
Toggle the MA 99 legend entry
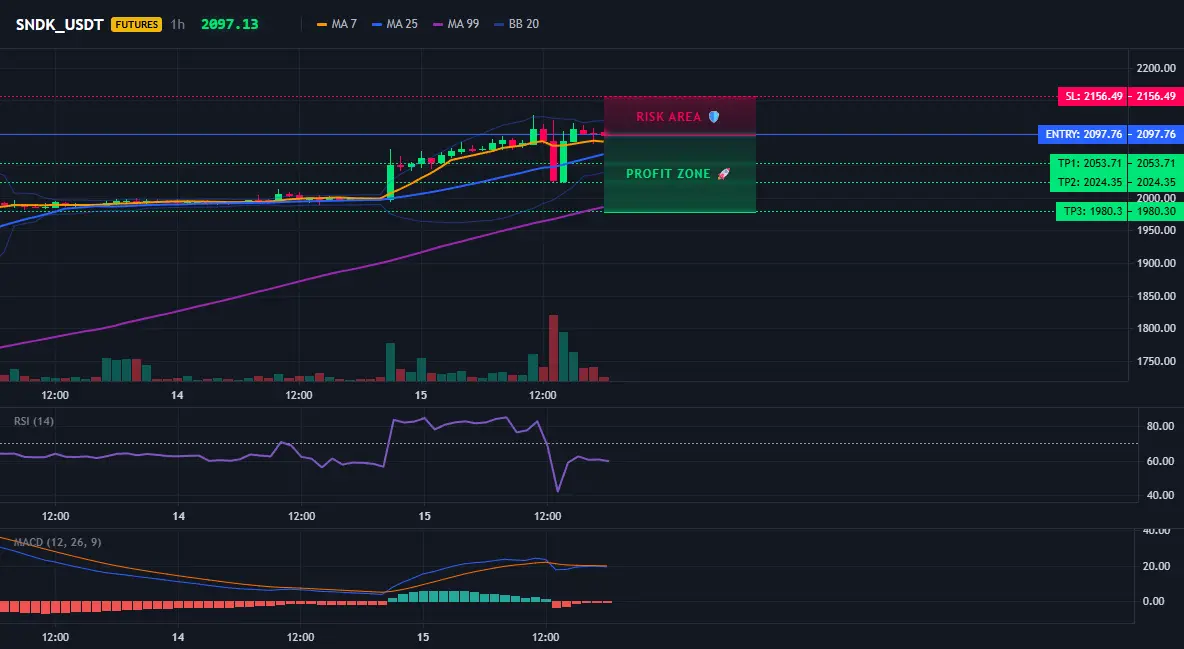click(456, 24)
